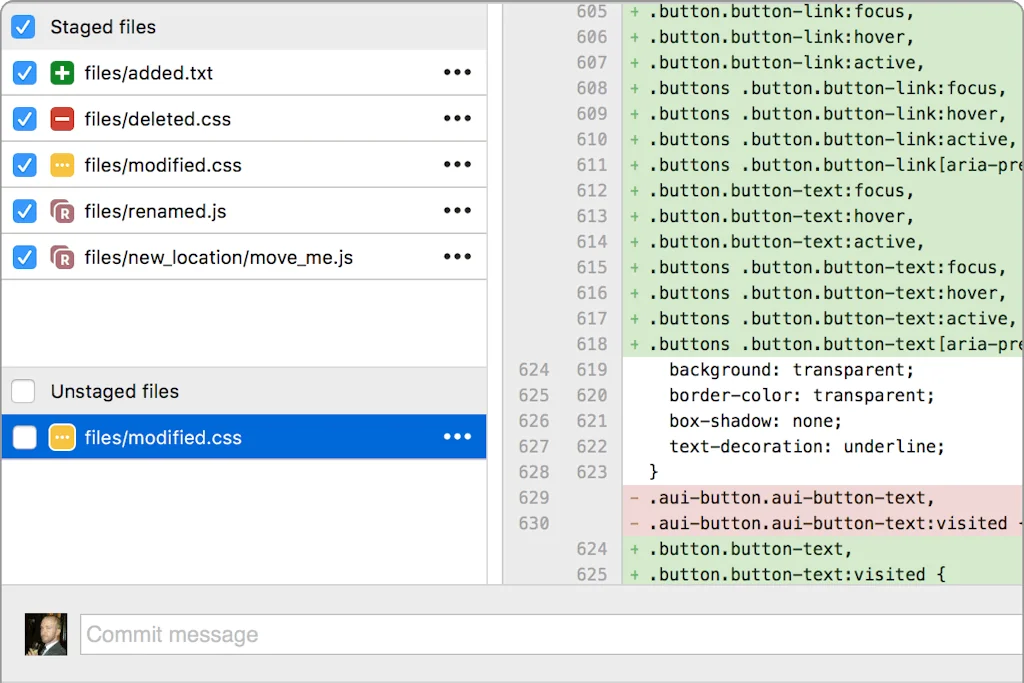Open the ellipsis menu on unstaged modified.css
The width and height of the screenshot is (1024, 683).
point(457,437)
